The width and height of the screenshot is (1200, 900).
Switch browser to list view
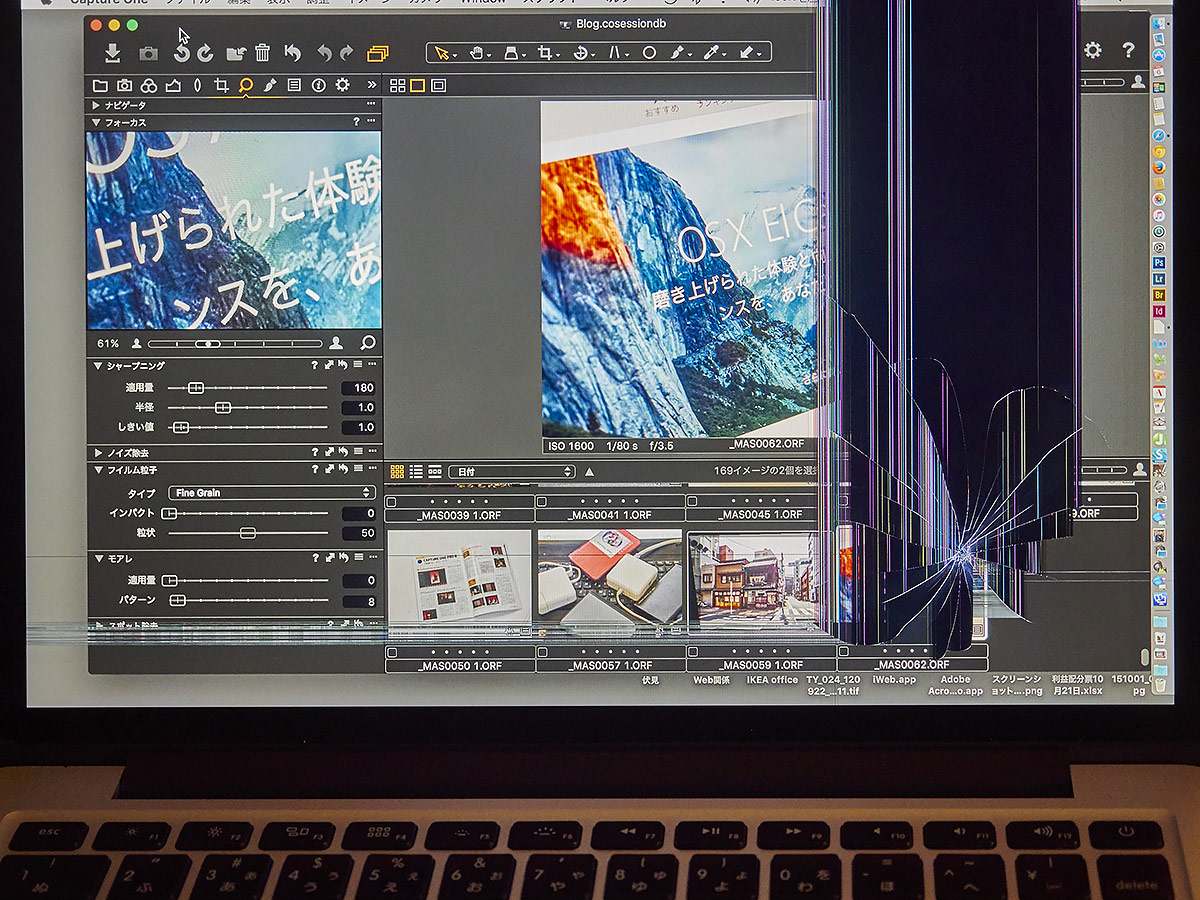point(416,471)
